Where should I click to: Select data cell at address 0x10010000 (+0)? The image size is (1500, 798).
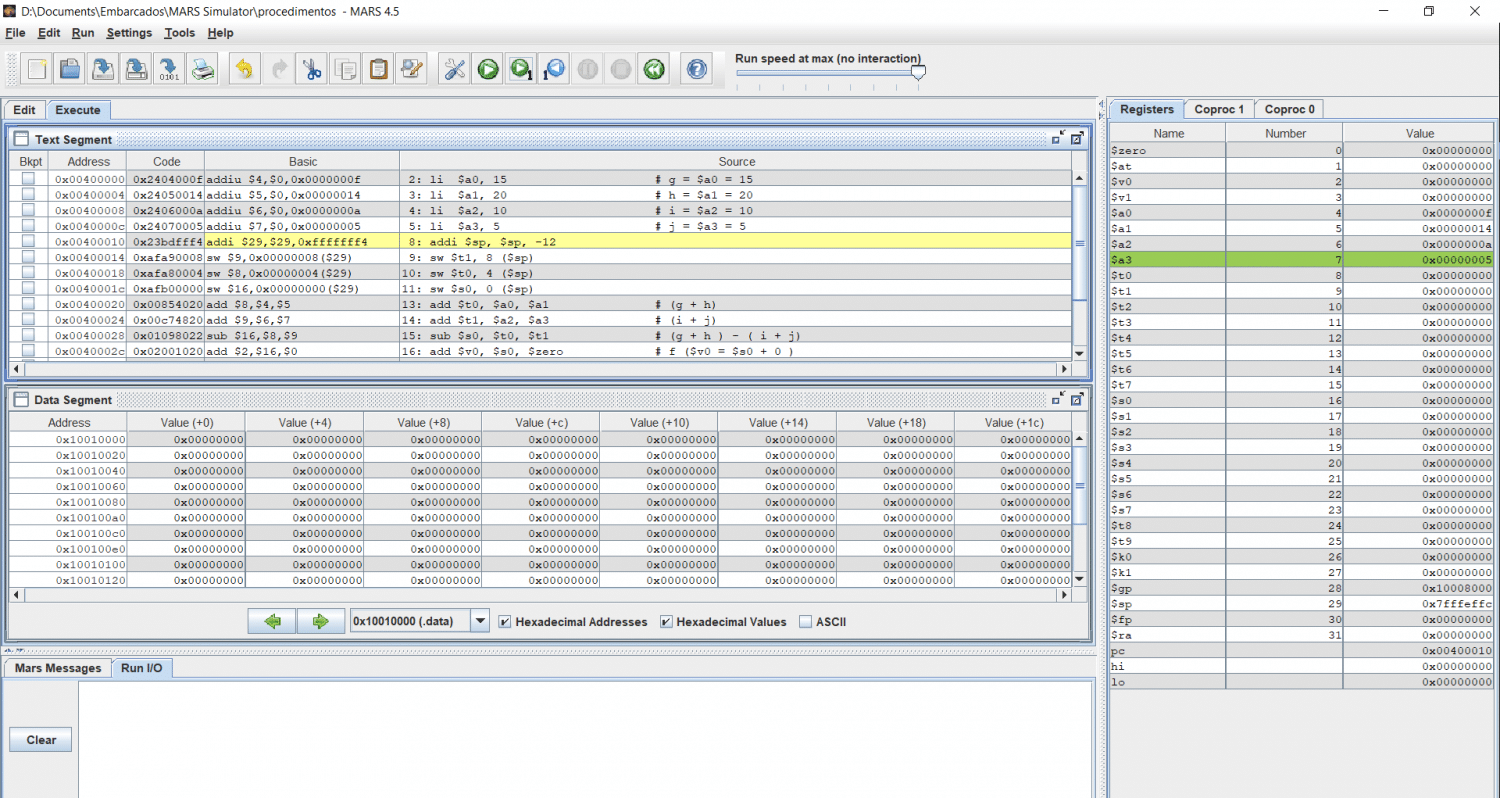tap(186, 439)
